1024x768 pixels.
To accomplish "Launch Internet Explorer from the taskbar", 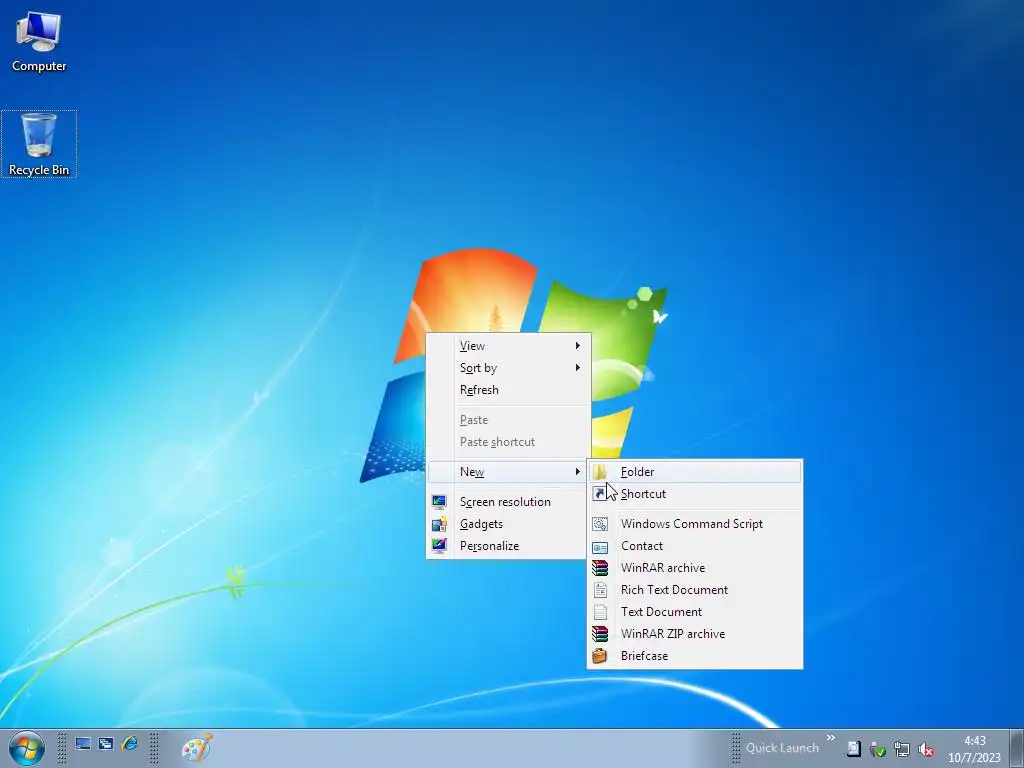I will click(129, 744).
